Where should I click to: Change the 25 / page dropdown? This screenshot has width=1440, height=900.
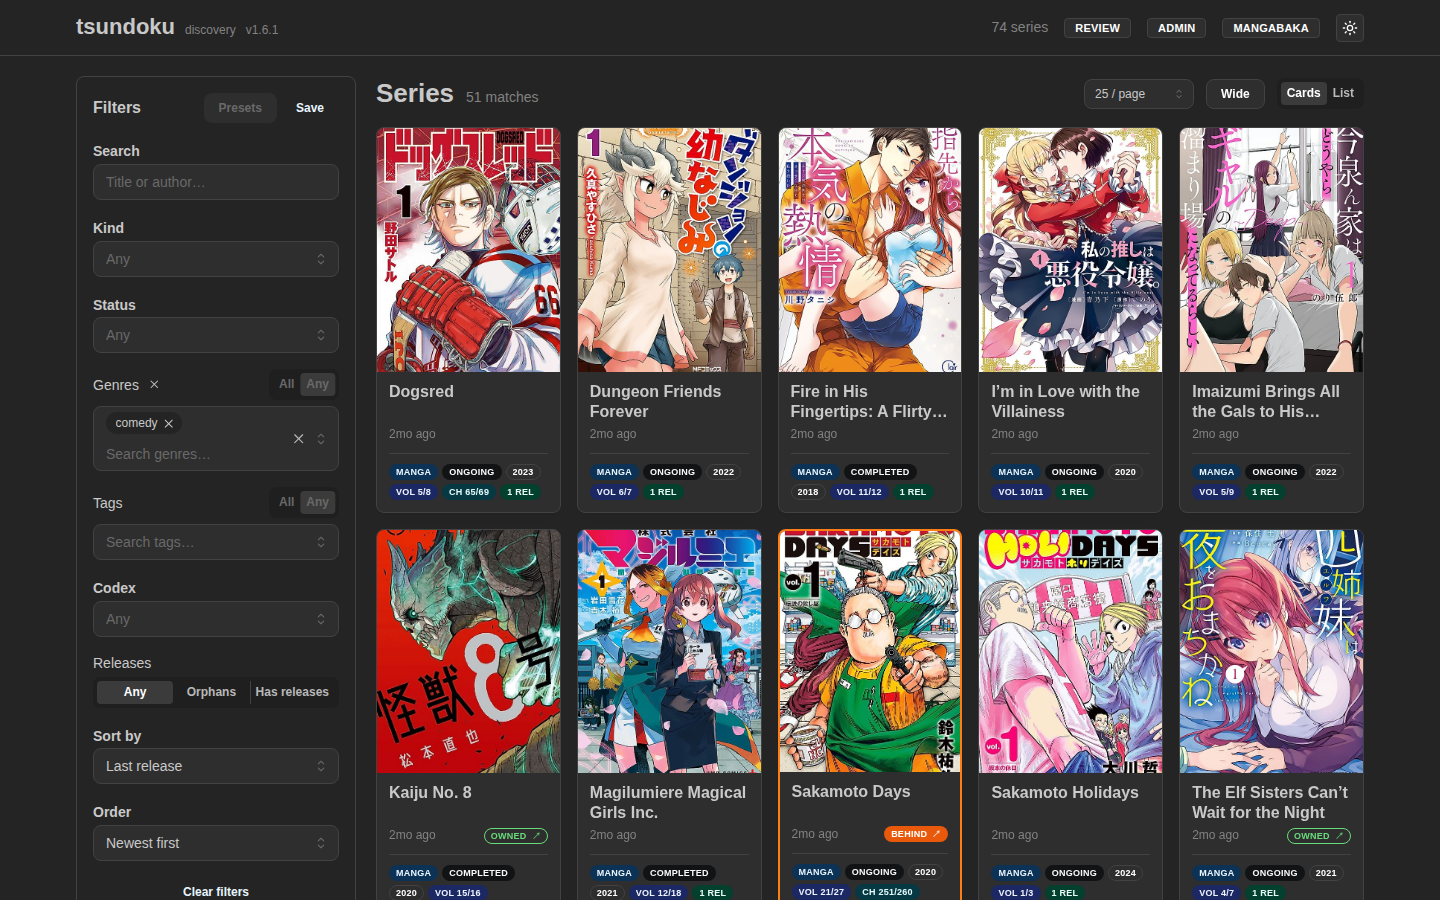pos(1139,94)
